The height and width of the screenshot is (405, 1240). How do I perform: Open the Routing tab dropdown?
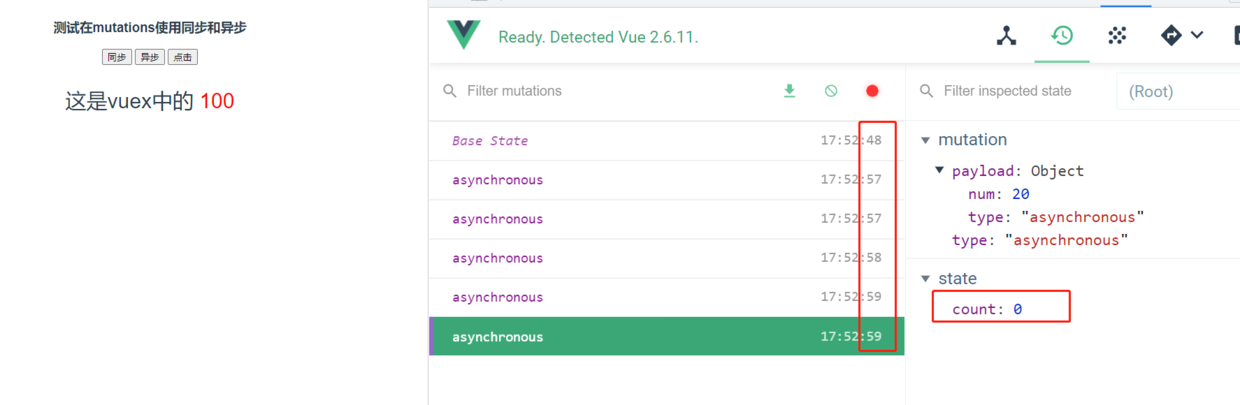point(1181,36)
